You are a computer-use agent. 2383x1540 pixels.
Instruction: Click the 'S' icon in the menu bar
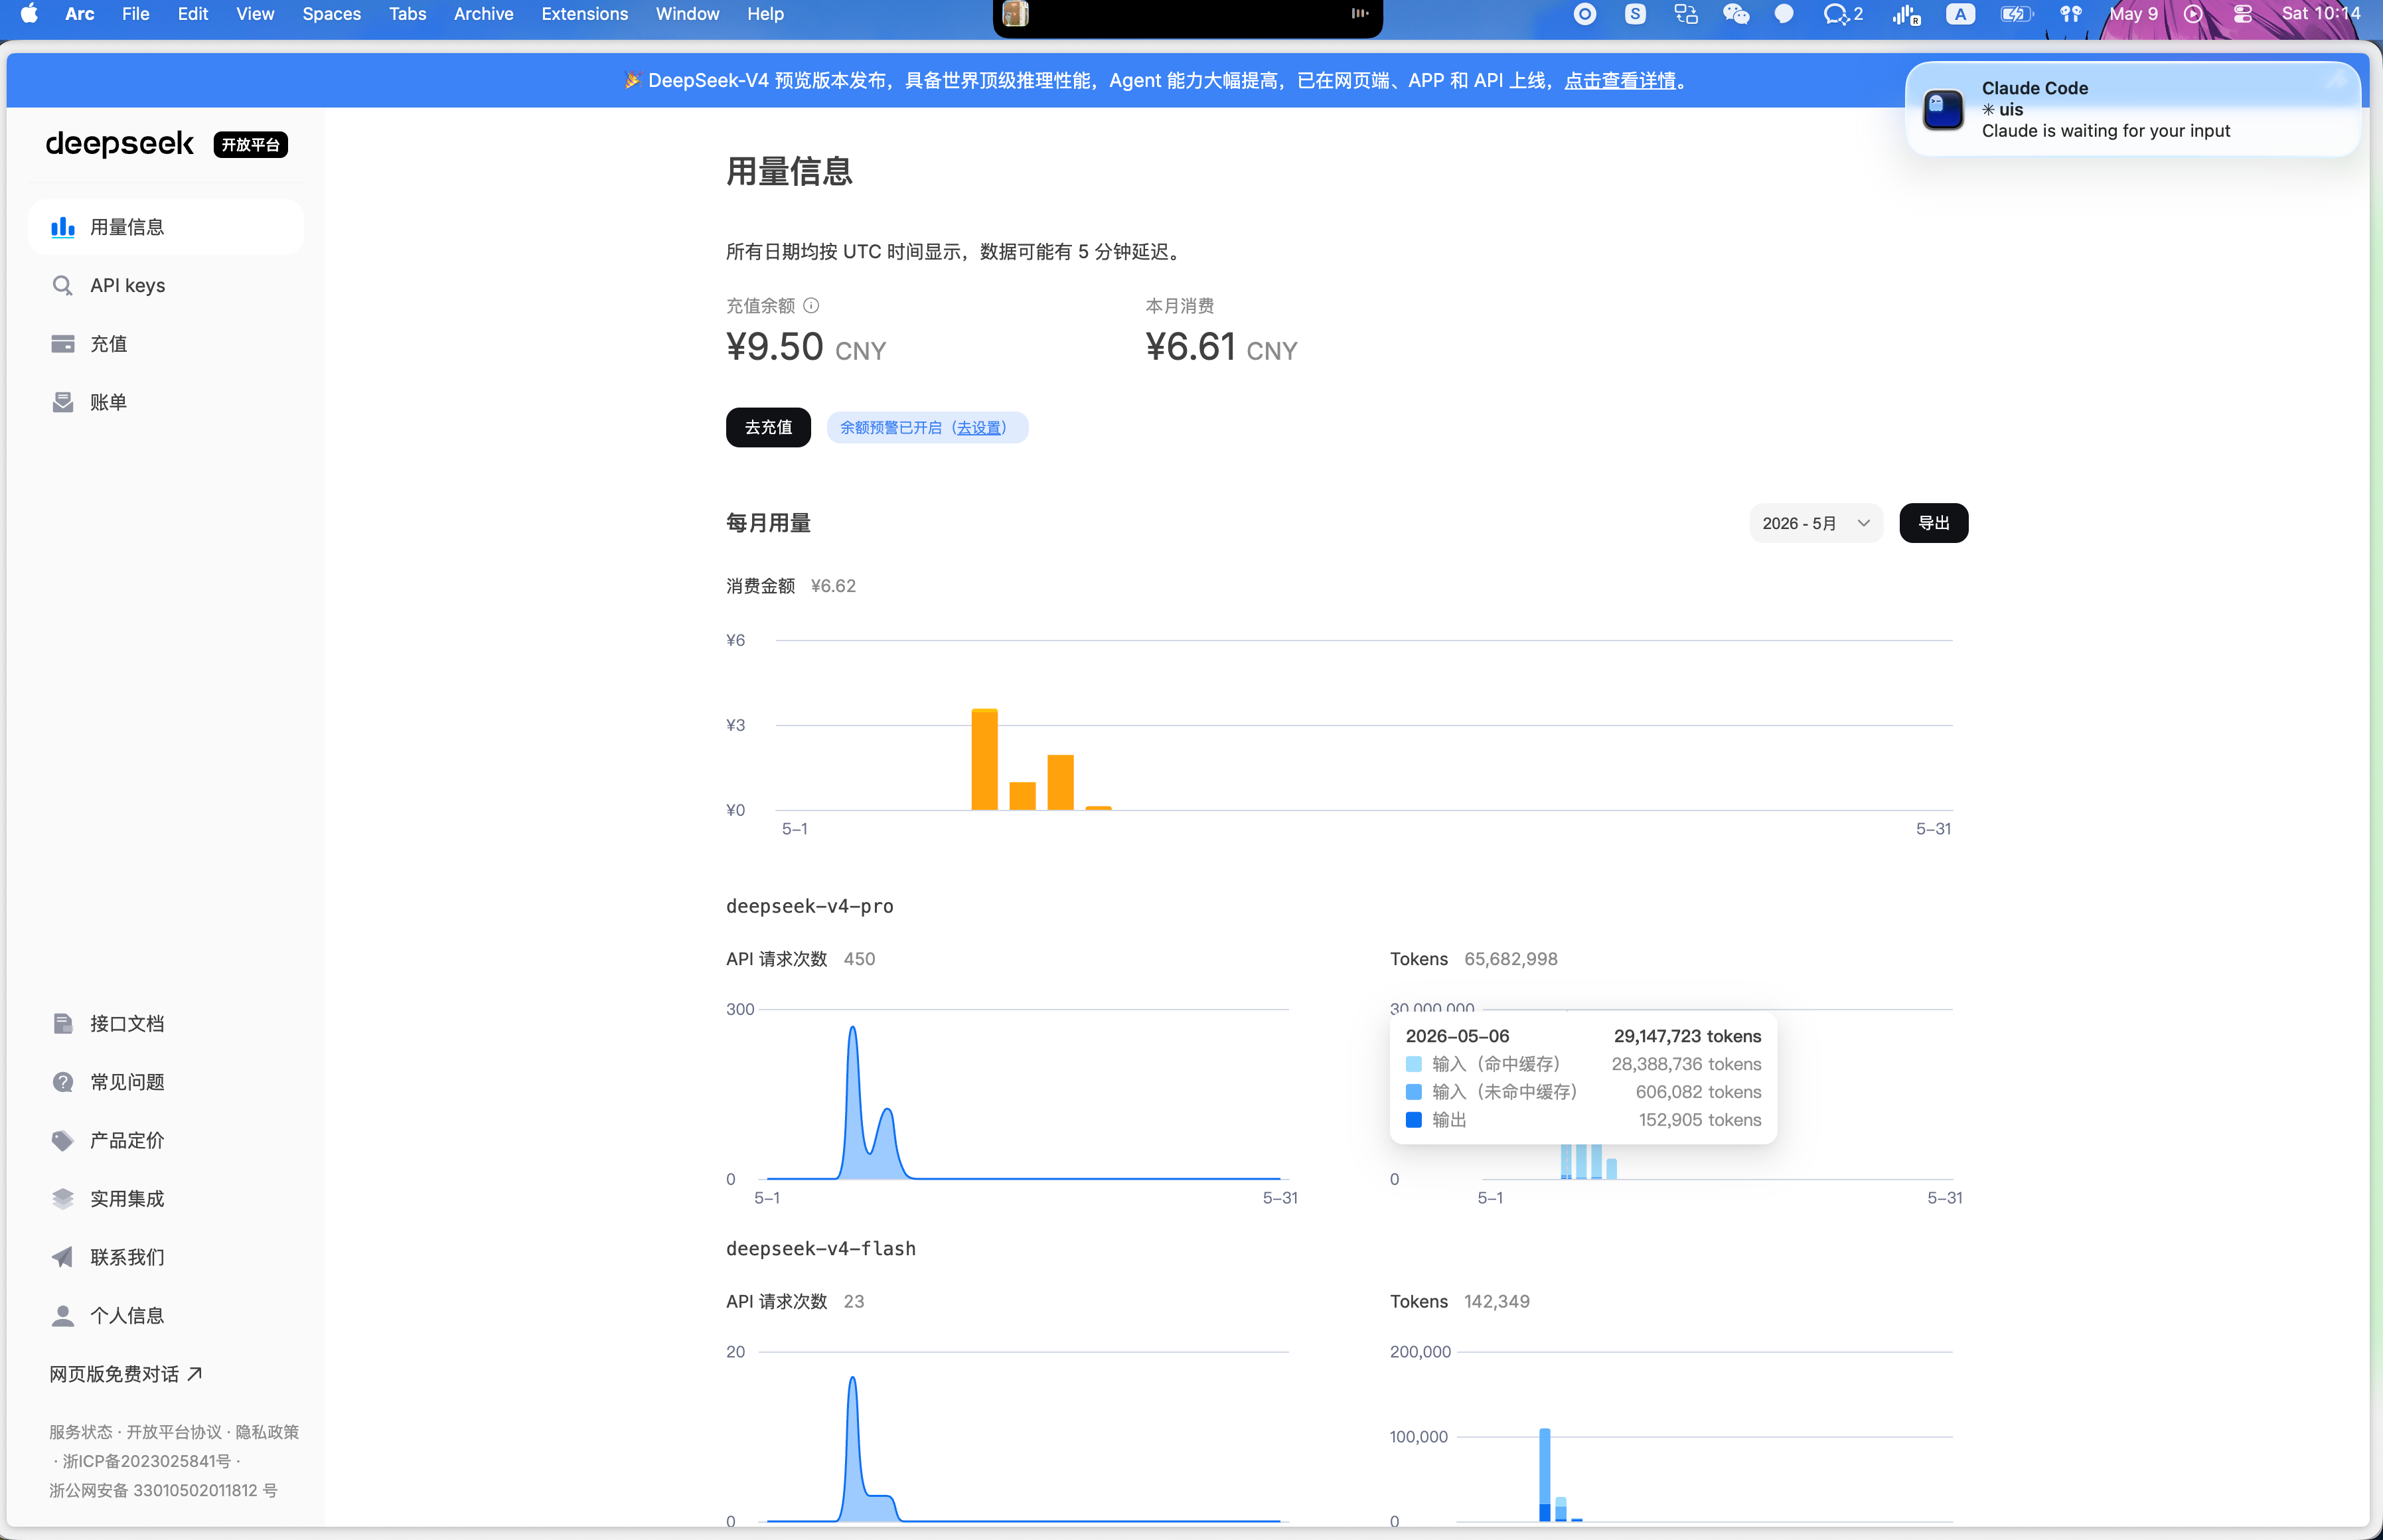[1636, 14]
